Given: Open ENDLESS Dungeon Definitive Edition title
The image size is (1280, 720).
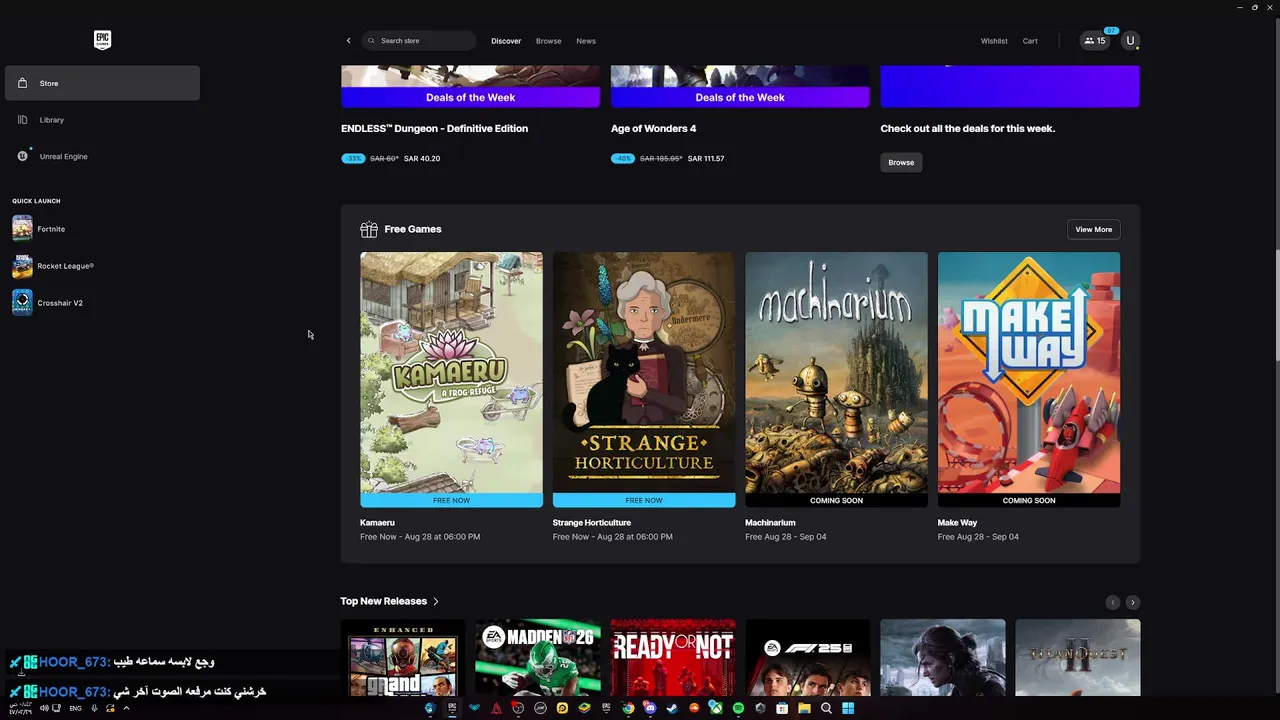Looking at the screenshot, I should click(434, 128).
